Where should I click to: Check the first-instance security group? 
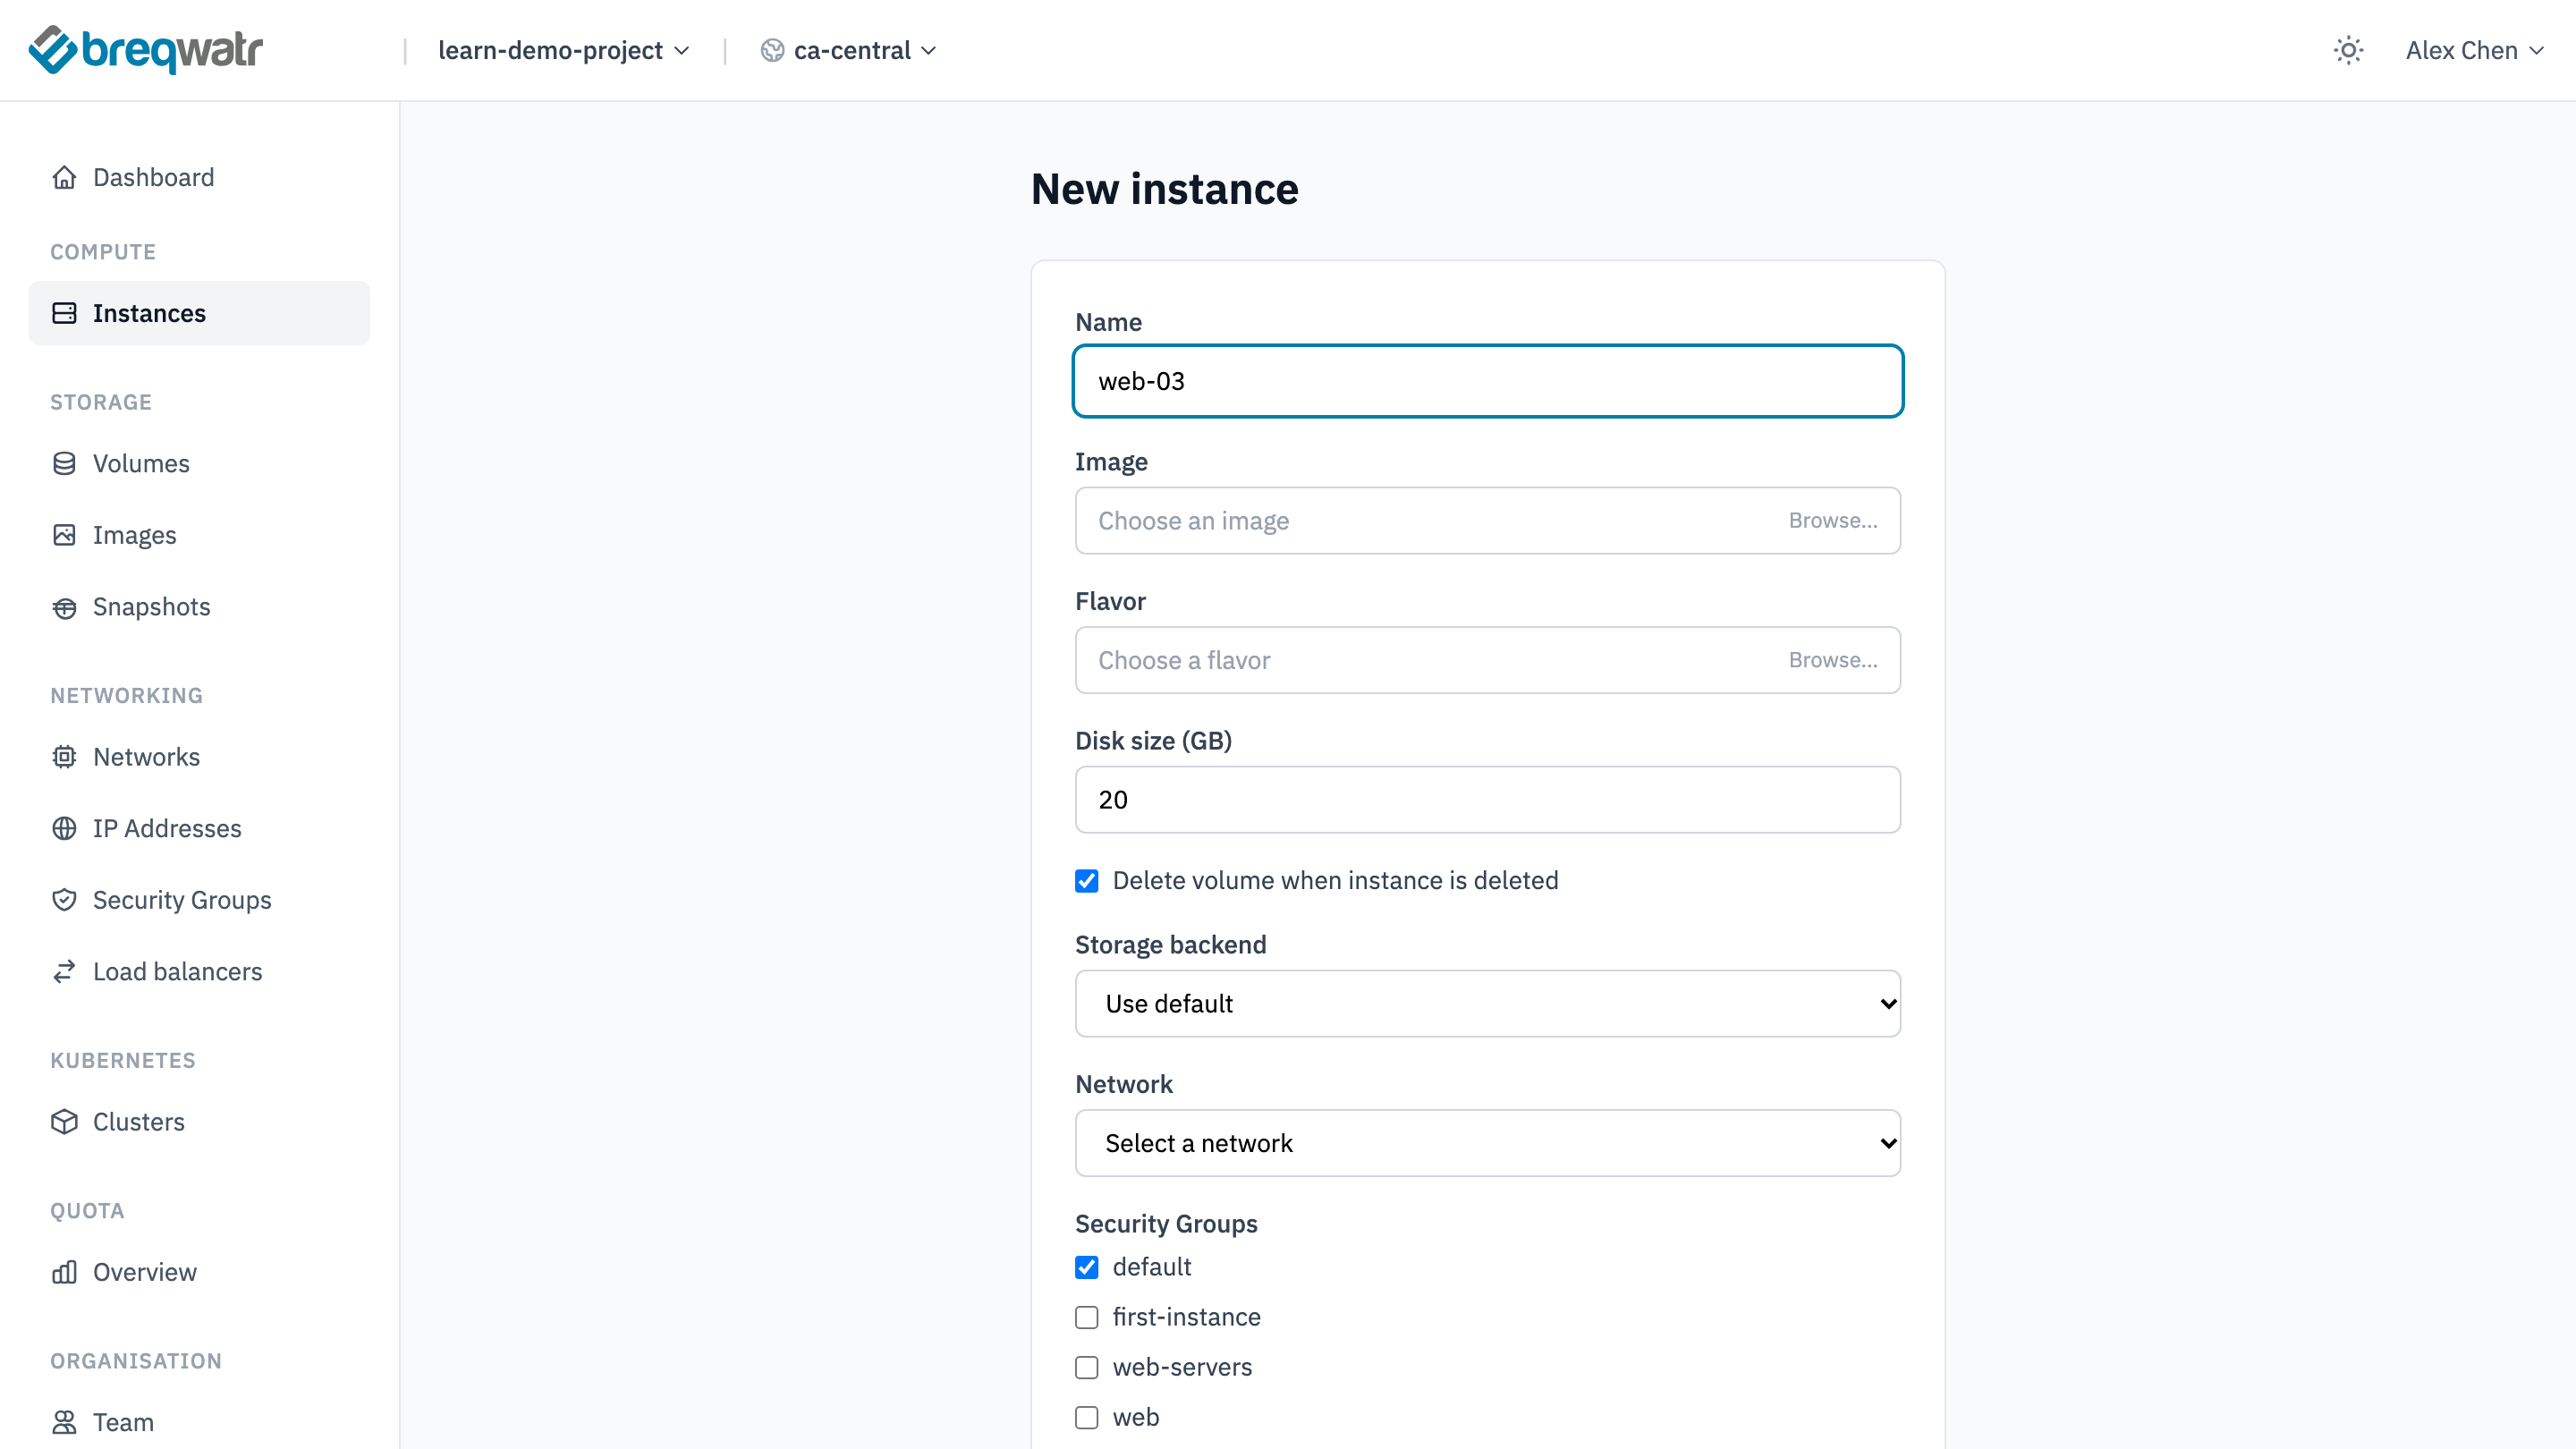click(1087, 1317)
